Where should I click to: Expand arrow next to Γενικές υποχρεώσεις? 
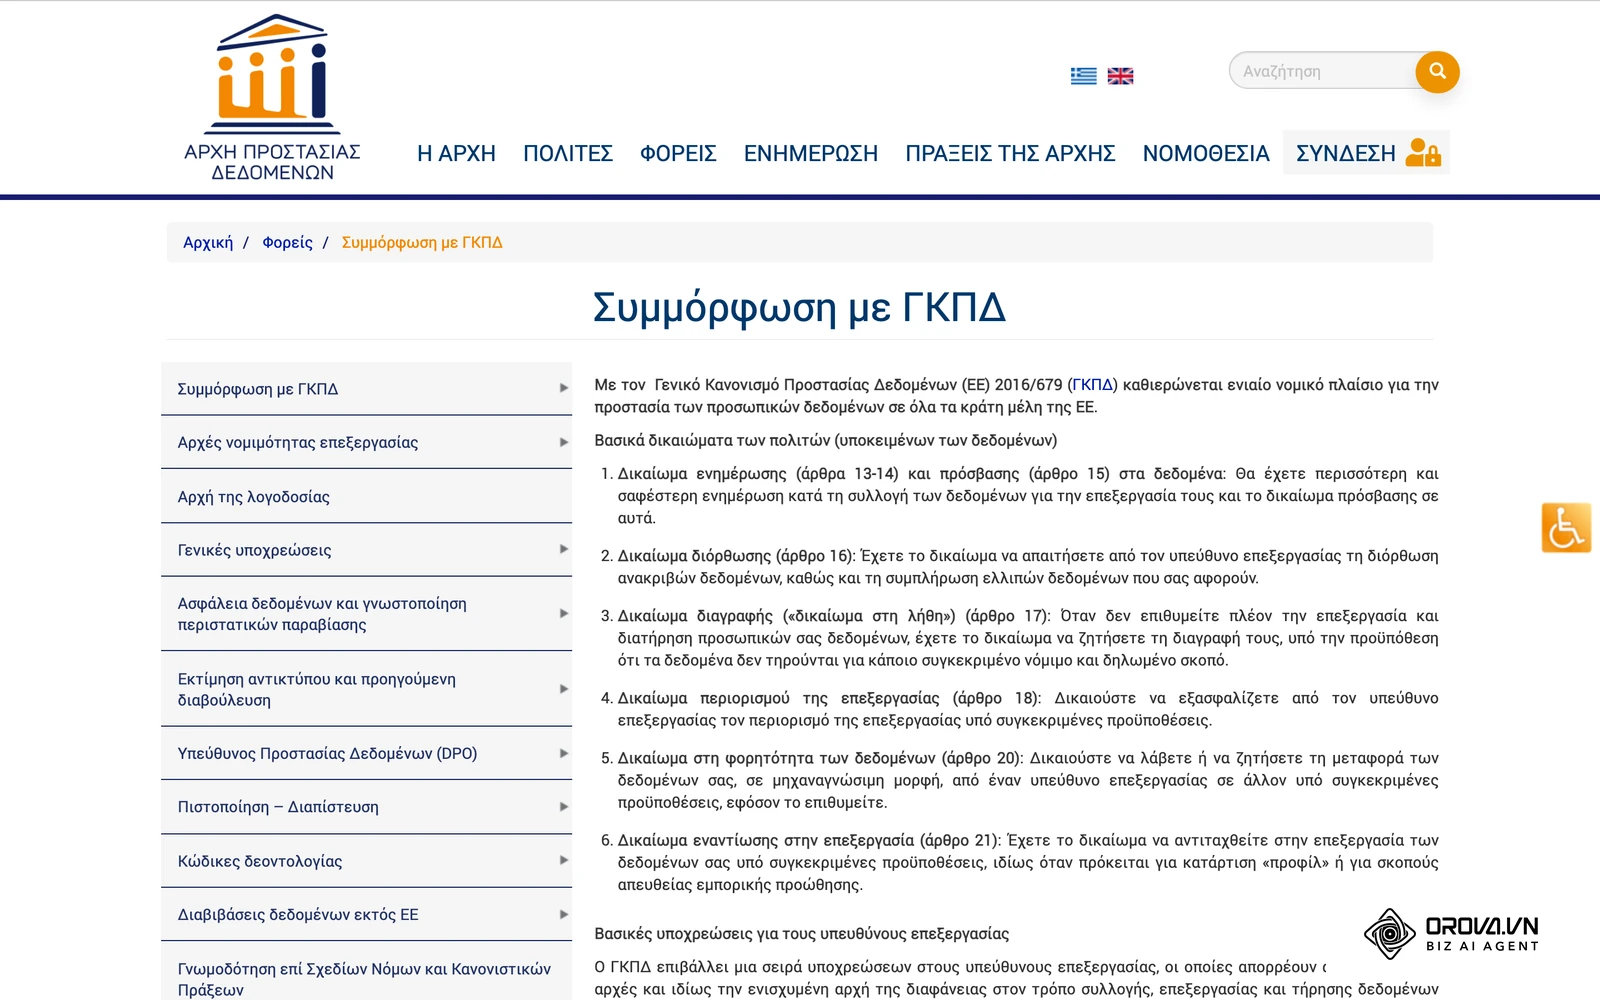[564, 549]
